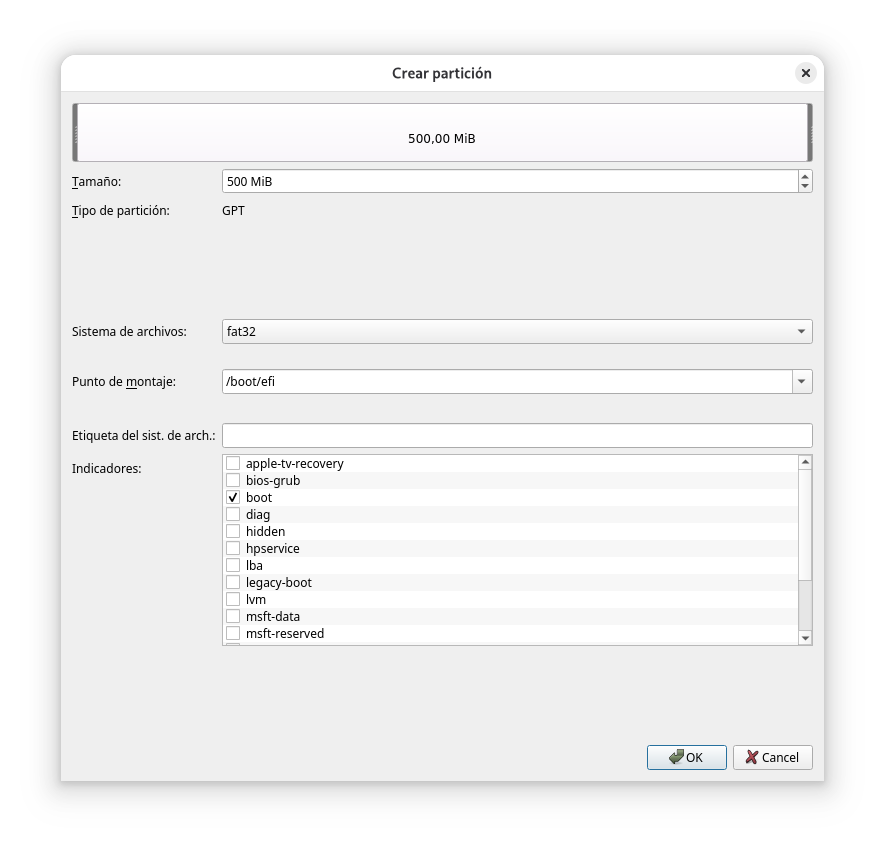Expand the Punto de montaje dropdown arrow
Image resolution: width=885 pixels, height=848 pixels.
pos(802,382)
